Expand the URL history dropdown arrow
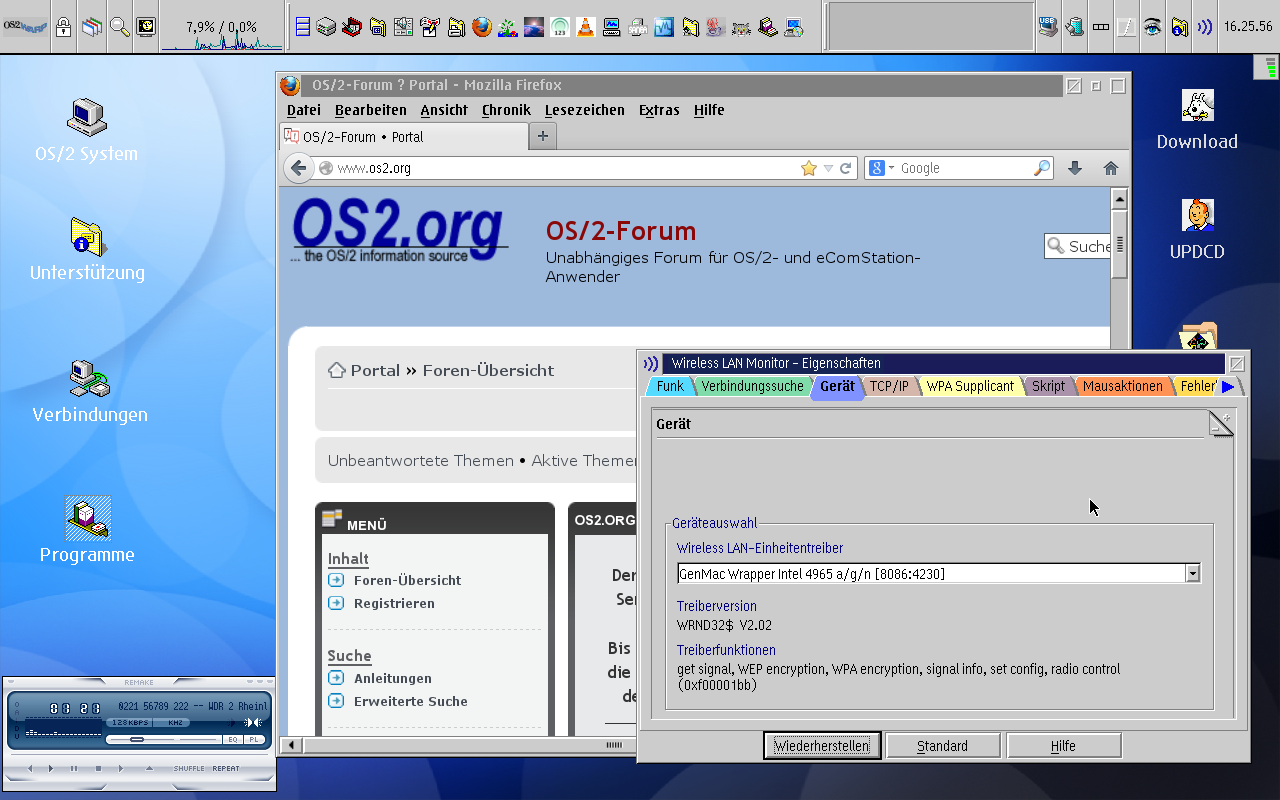Image resolution: width=1280 pixels, height=800 pixels. coord(828,168)
